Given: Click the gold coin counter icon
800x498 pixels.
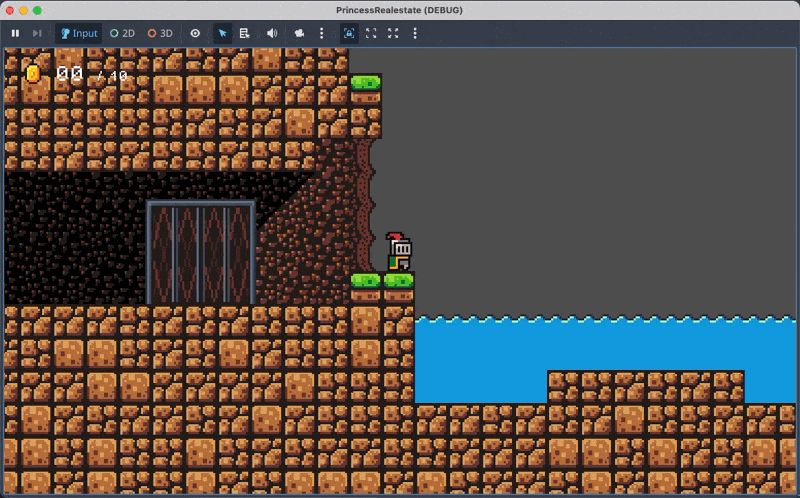Looking at the screenshot, I should pyautogui.click(x=33, y=73).
